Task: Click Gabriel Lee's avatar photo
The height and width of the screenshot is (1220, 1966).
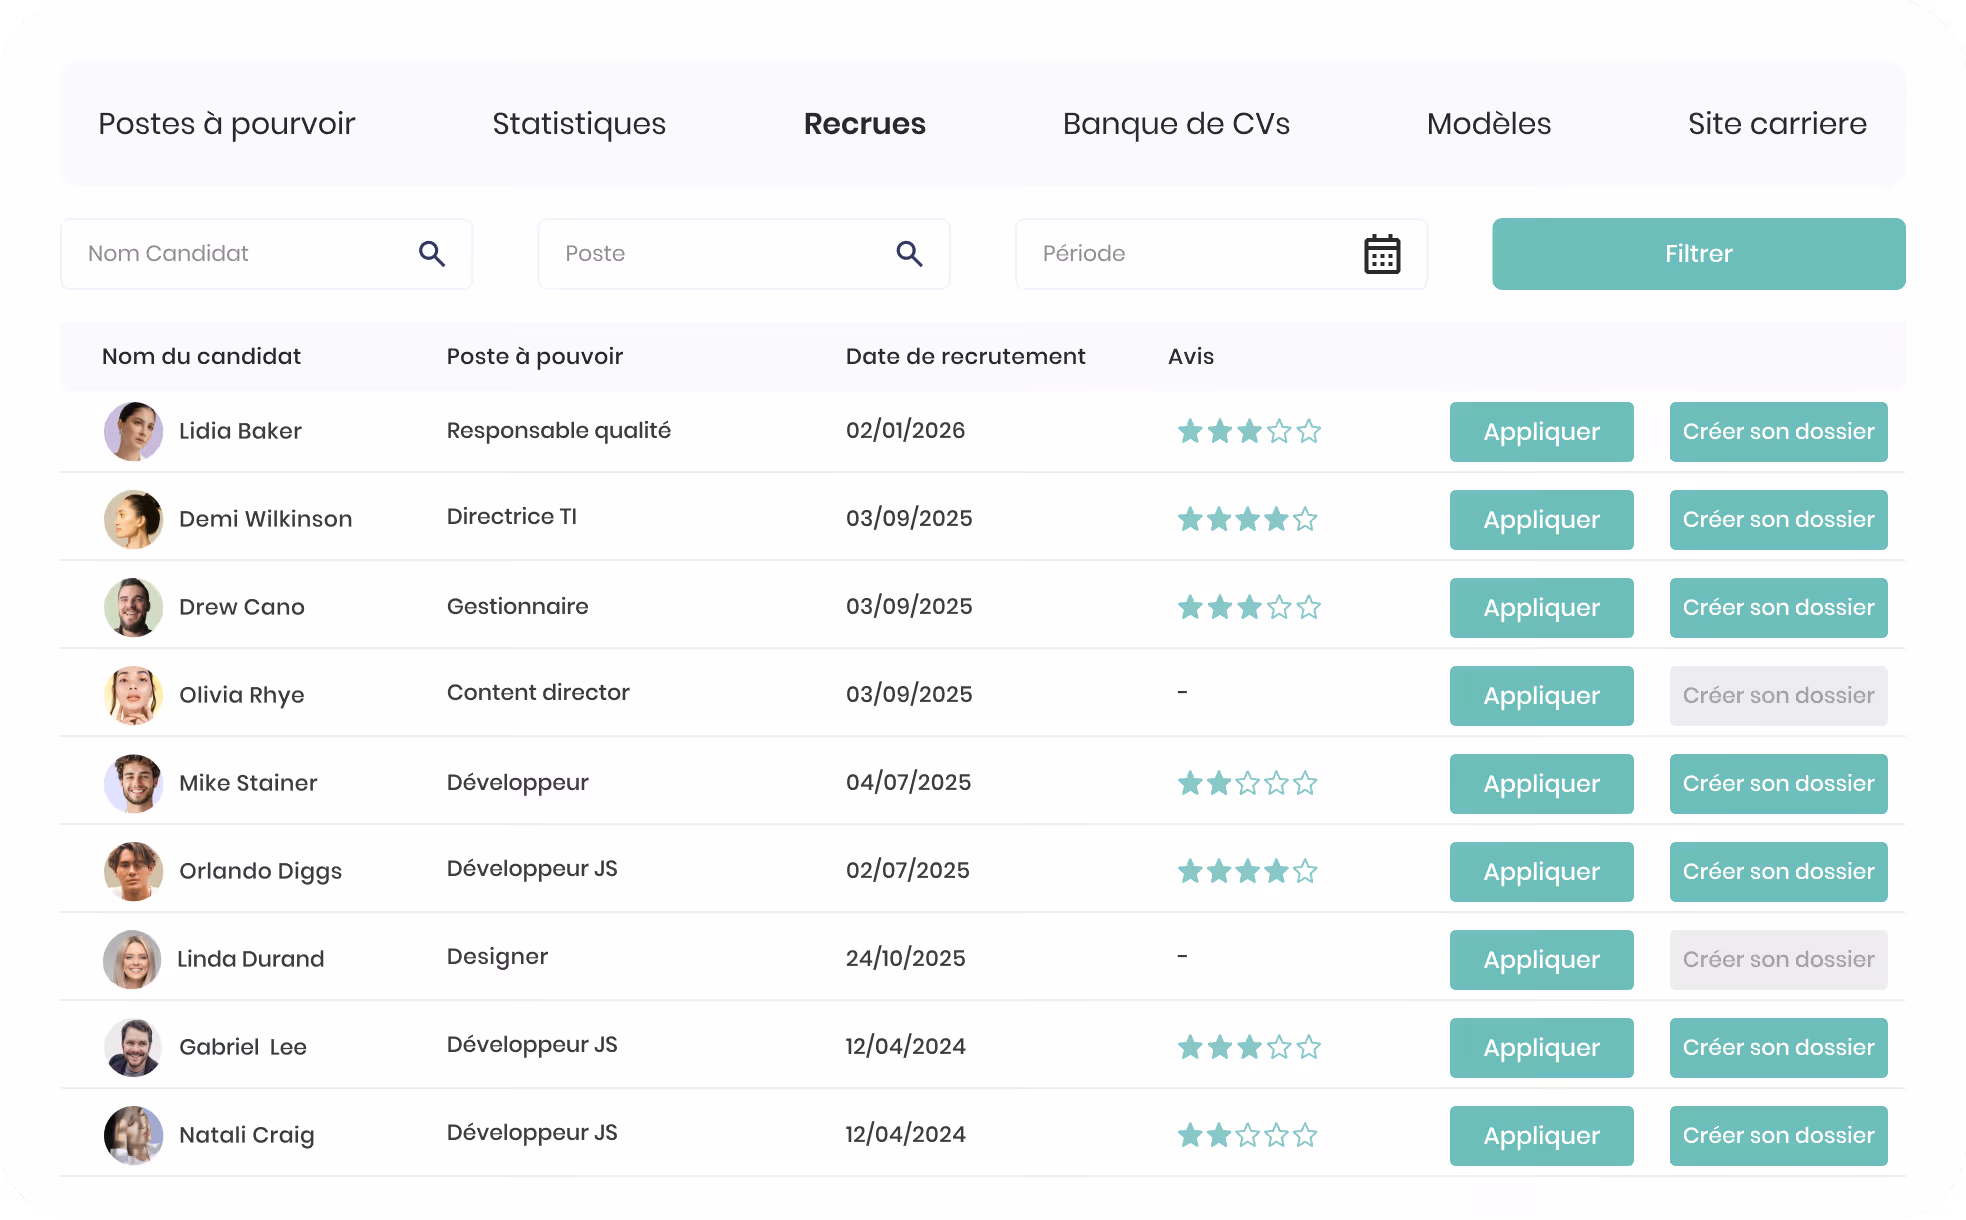Action: point(133,1047)
